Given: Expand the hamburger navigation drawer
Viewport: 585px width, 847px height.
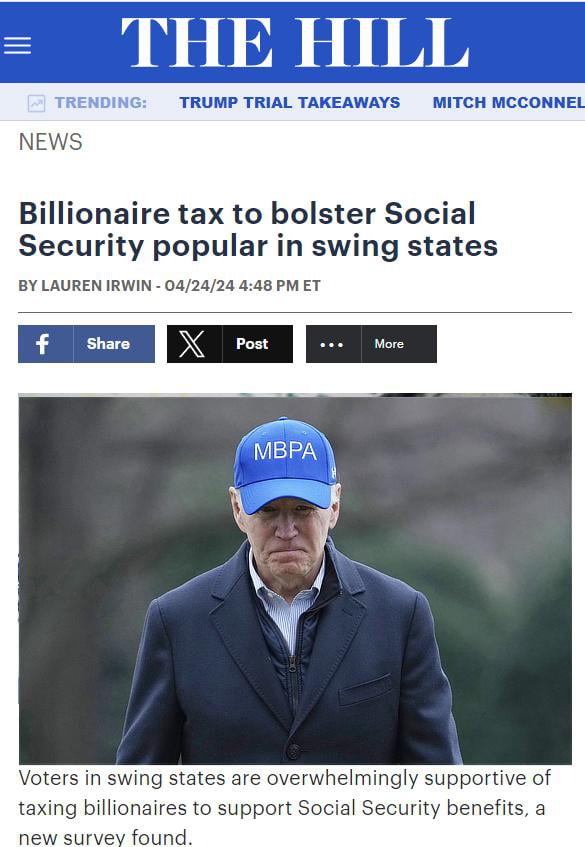Looking at the screenshot, I should click(x=18, y=44).
